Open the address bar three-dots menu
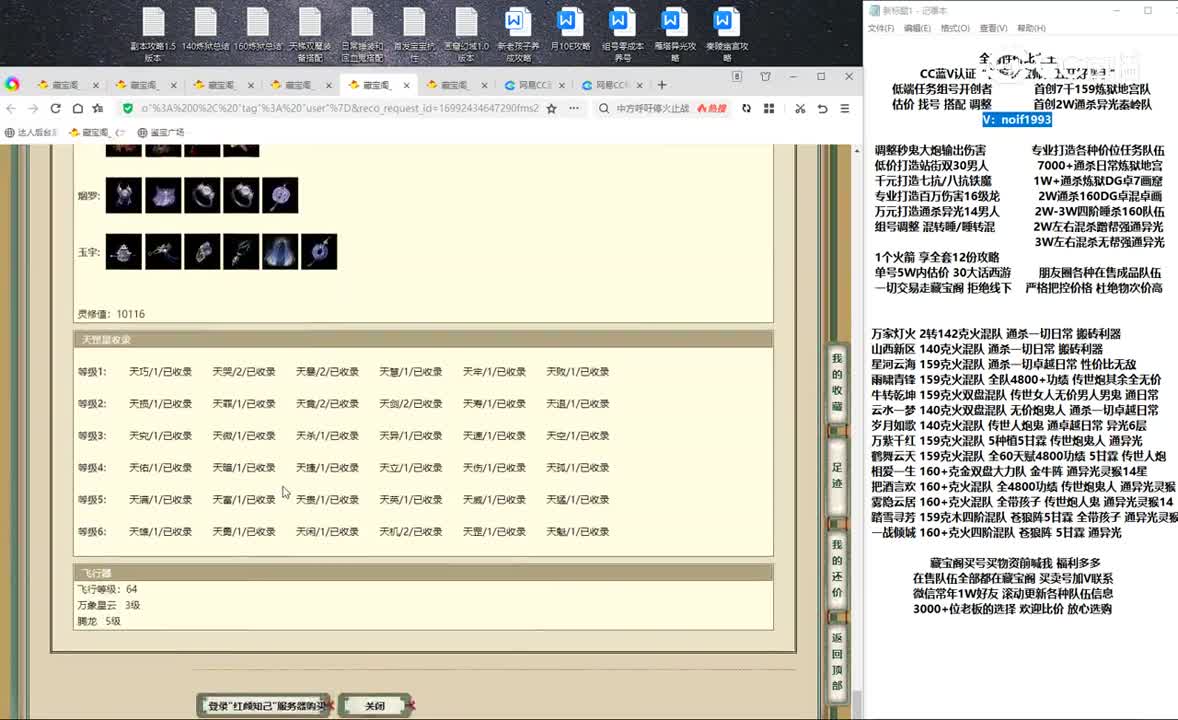Viewport: 1178px width, 720px height. coord(574,108)
